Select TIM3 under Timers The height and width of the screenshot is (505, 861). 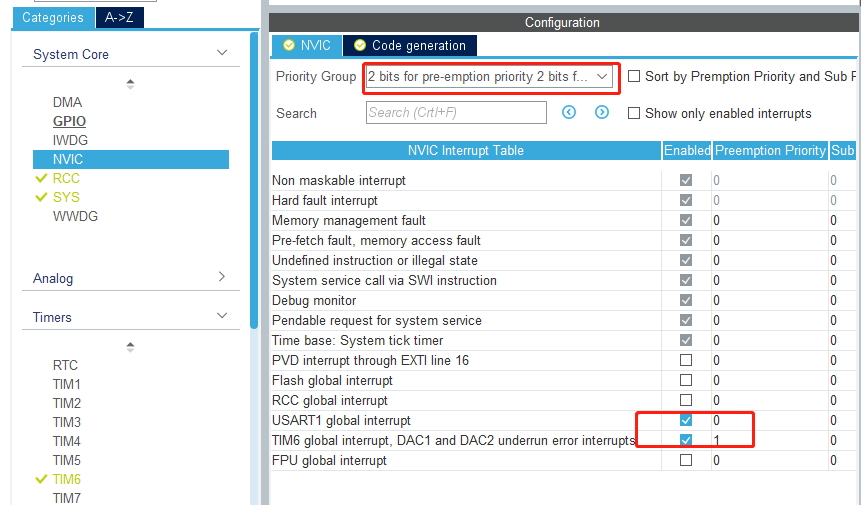pyautogui.click(x=66, y=422)
